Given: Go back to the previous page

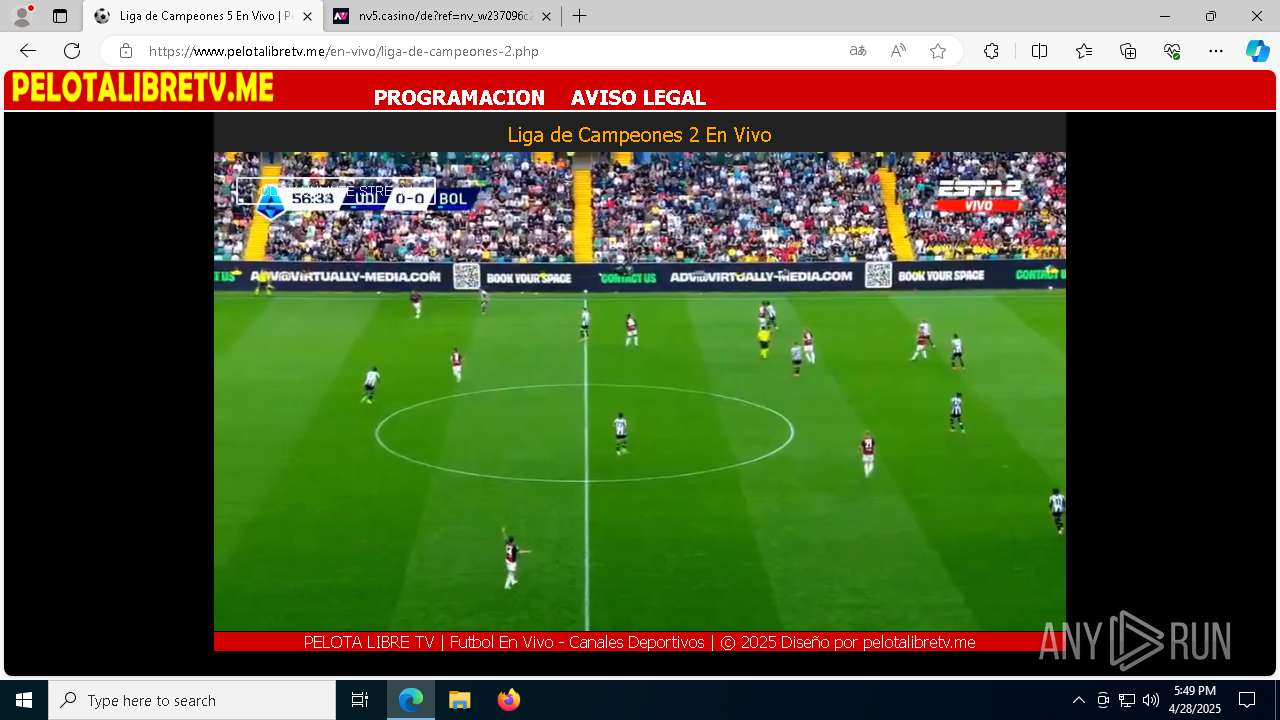Looking at the screenshot, I should point(28,51).
